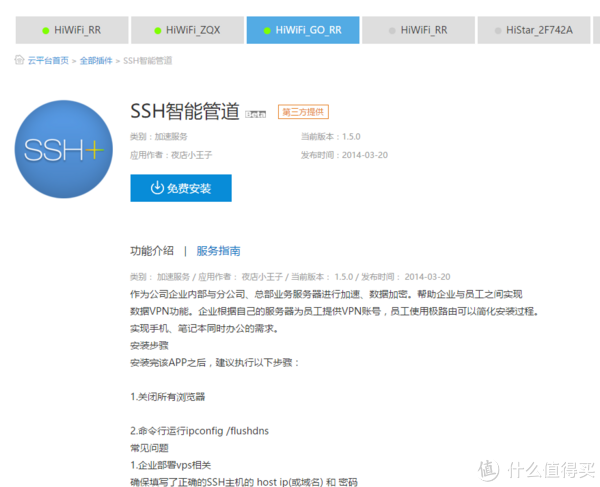Click the ipconfig /flushdns instruction line
This screenshot has height=487, width=600.
(x=199, y=431)
